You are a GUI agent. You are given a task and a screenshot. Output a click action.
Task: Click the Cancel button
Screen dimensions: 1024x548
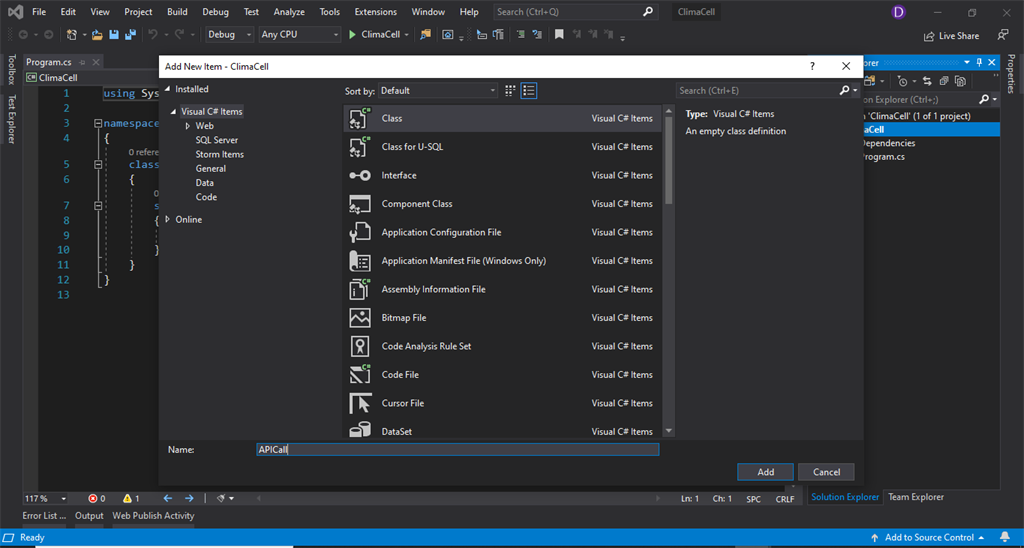tap(826, 472)
